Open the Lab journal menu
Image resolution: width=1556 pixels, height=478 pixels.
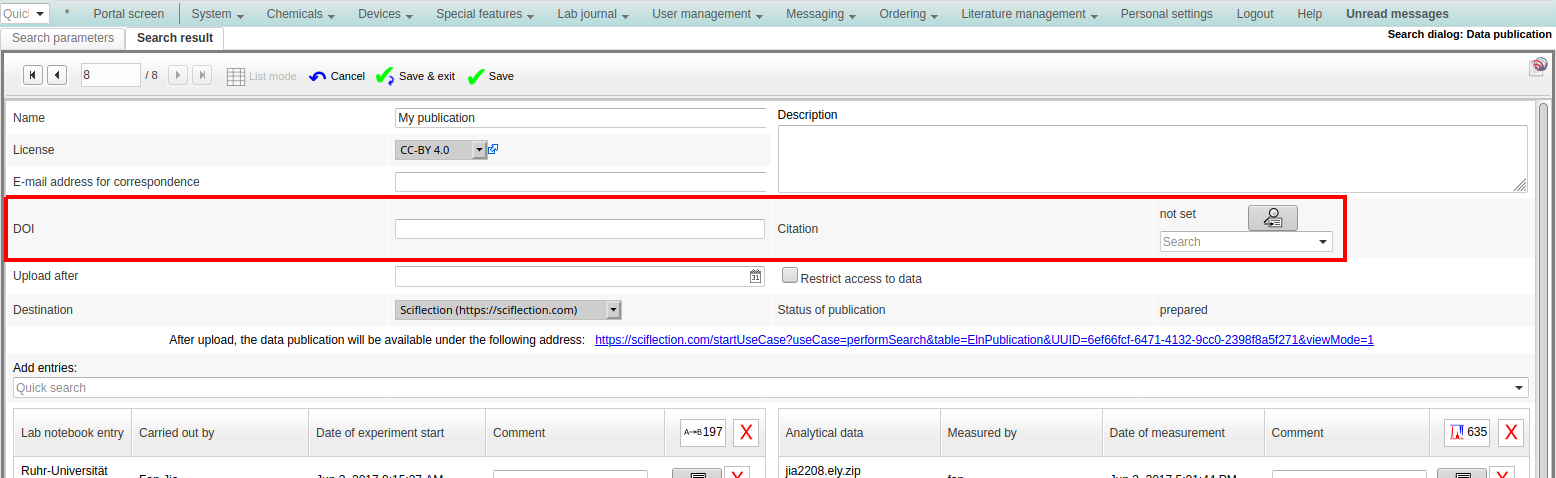(x=593, y=14)
